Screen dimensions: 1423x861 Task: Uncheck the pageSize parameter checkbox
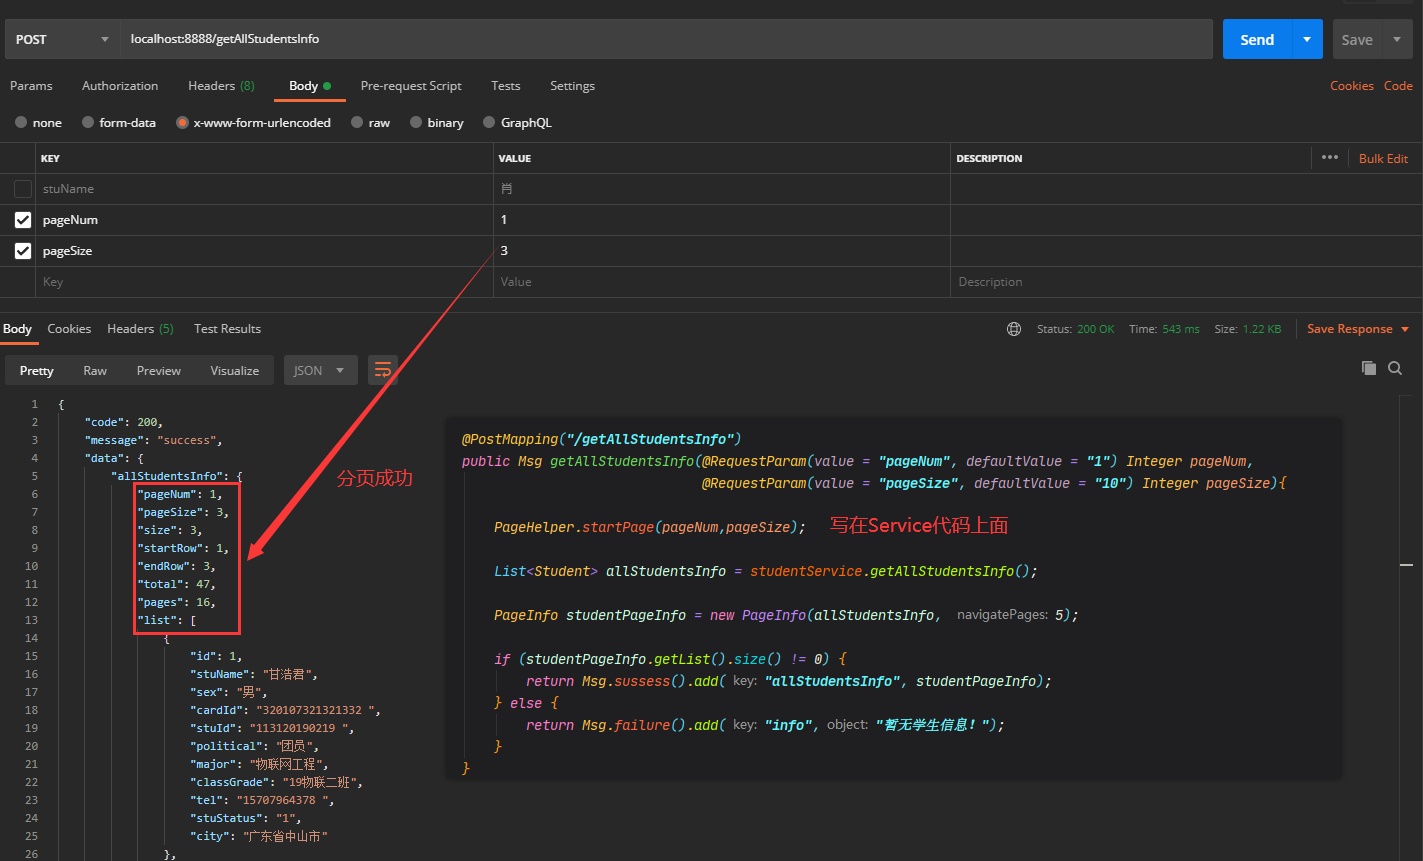click(x=23, y=251)
